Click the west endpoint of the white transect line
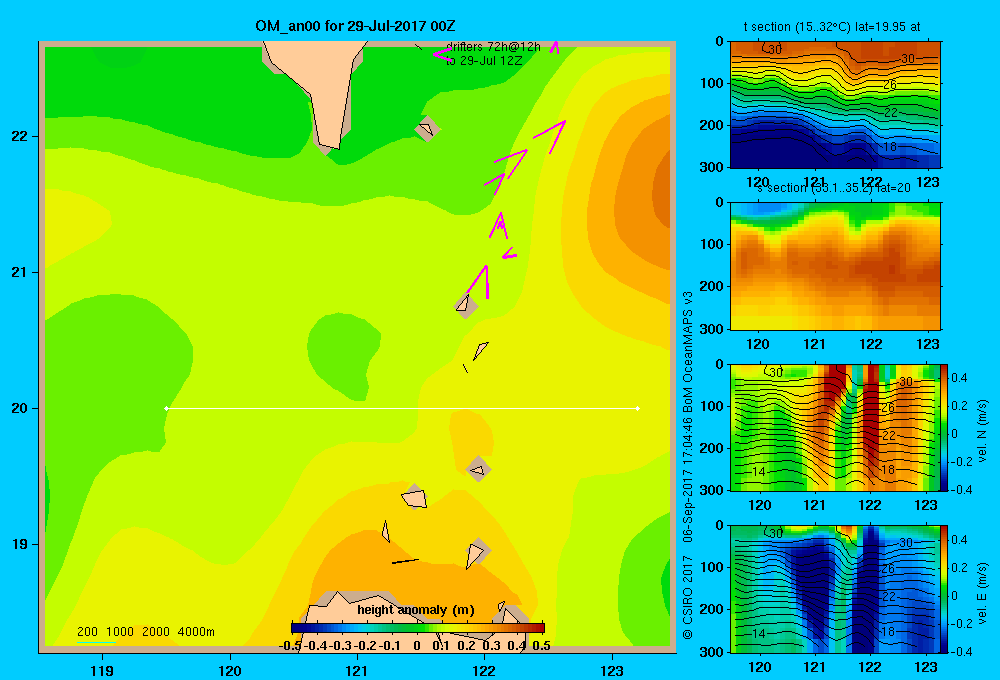Viewport: 1000px width, 680px height. pos(166,408)
